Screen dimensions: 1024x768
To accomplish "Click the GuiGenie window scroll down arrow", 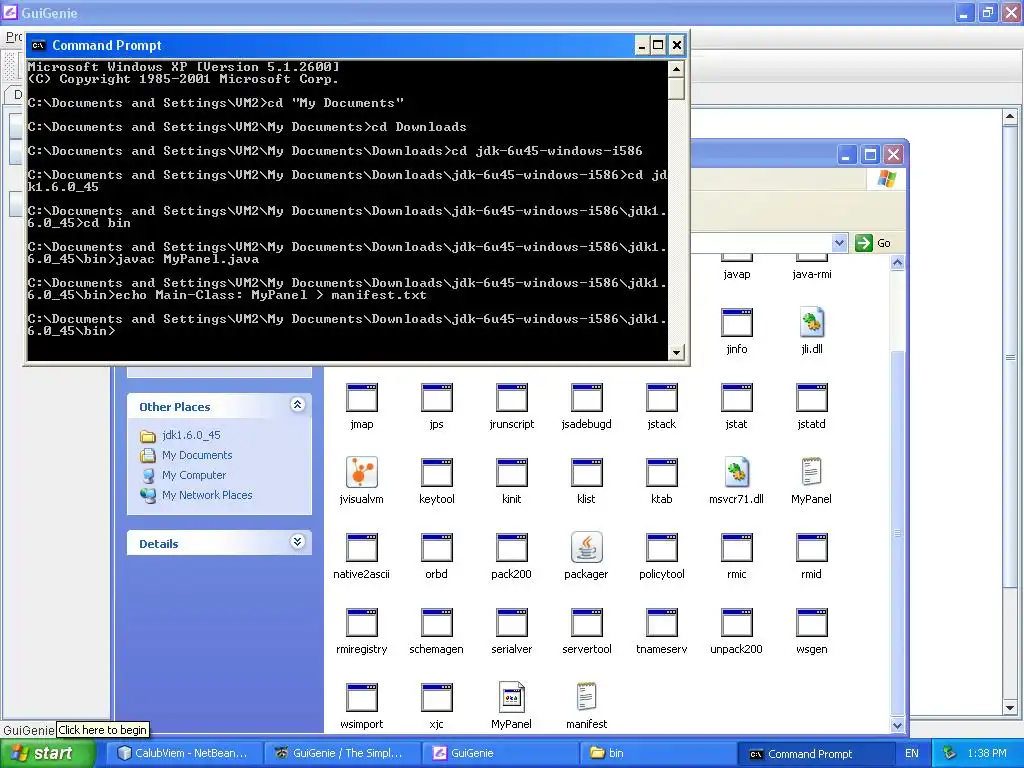I will (1010, 707).
